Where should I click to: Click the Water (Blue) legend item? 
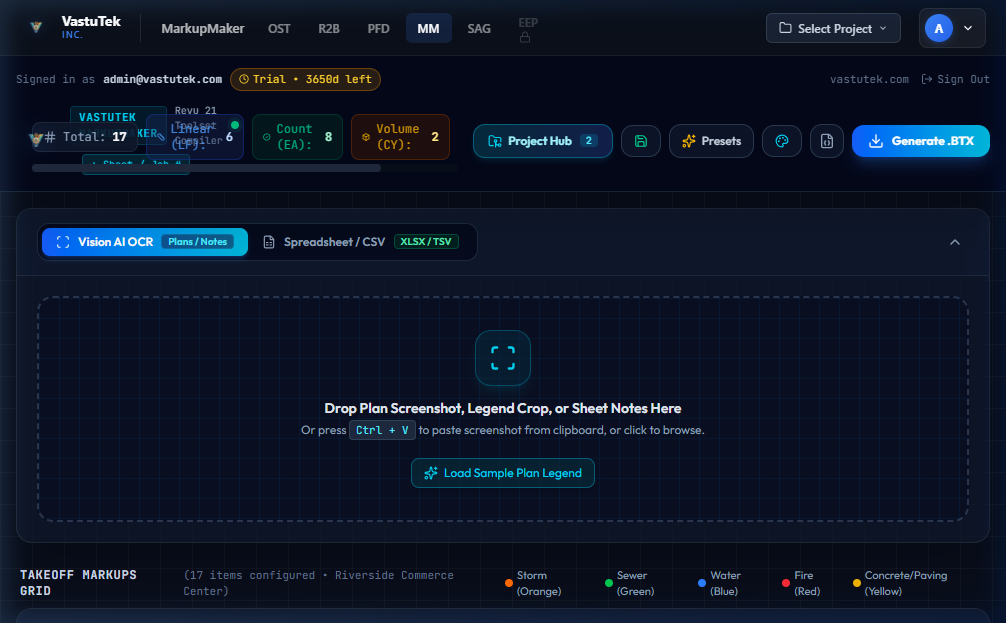point(719,583)
